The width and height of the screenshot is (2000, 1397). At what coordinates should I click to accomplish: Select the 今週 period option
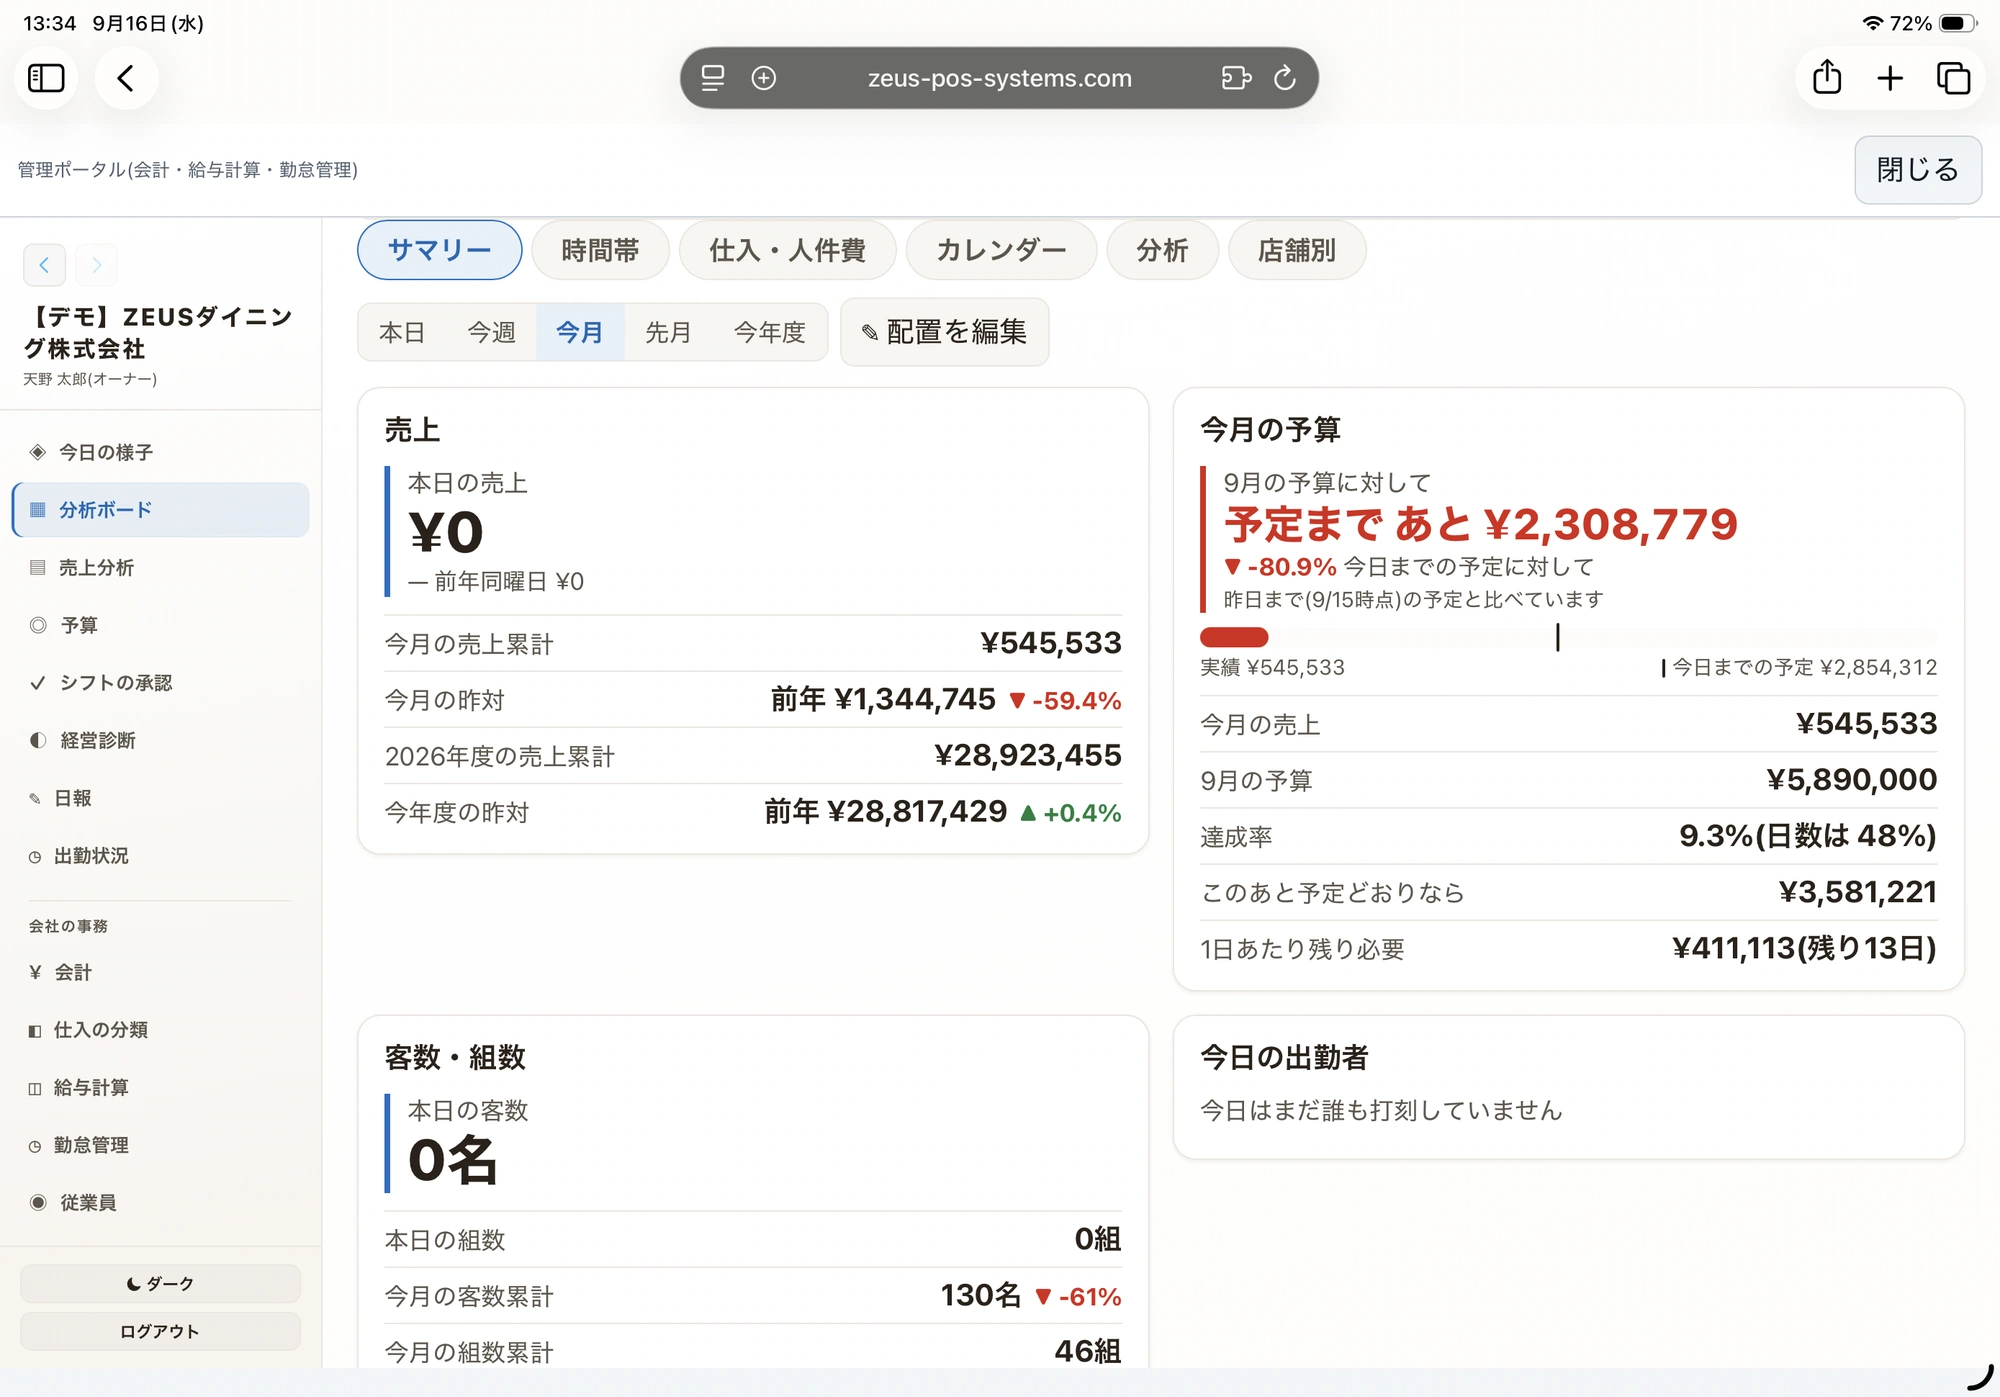[491, 332]
